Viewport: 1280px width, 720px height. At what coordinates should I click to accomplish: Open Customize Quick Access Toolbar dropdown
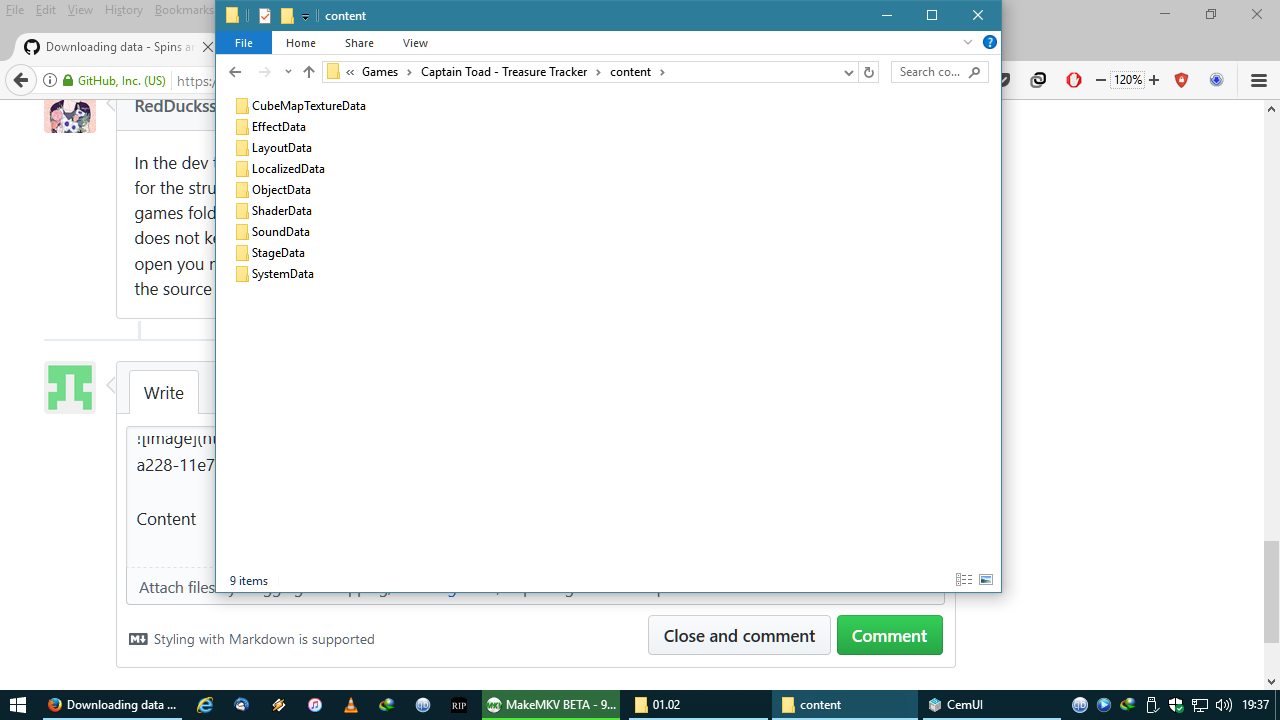(x=306, y=16)
